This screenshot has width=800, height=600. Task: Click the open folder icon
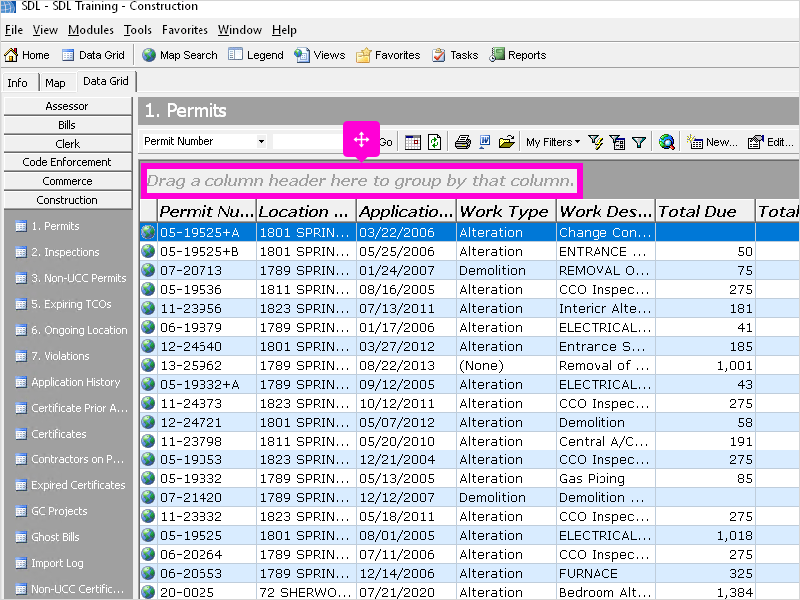point(507,142)
